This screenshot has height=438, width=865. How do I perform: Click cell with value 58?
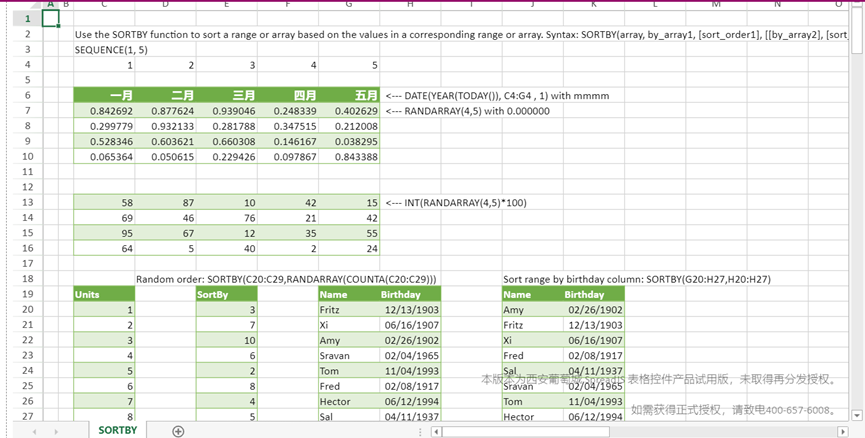click(104, 202)
